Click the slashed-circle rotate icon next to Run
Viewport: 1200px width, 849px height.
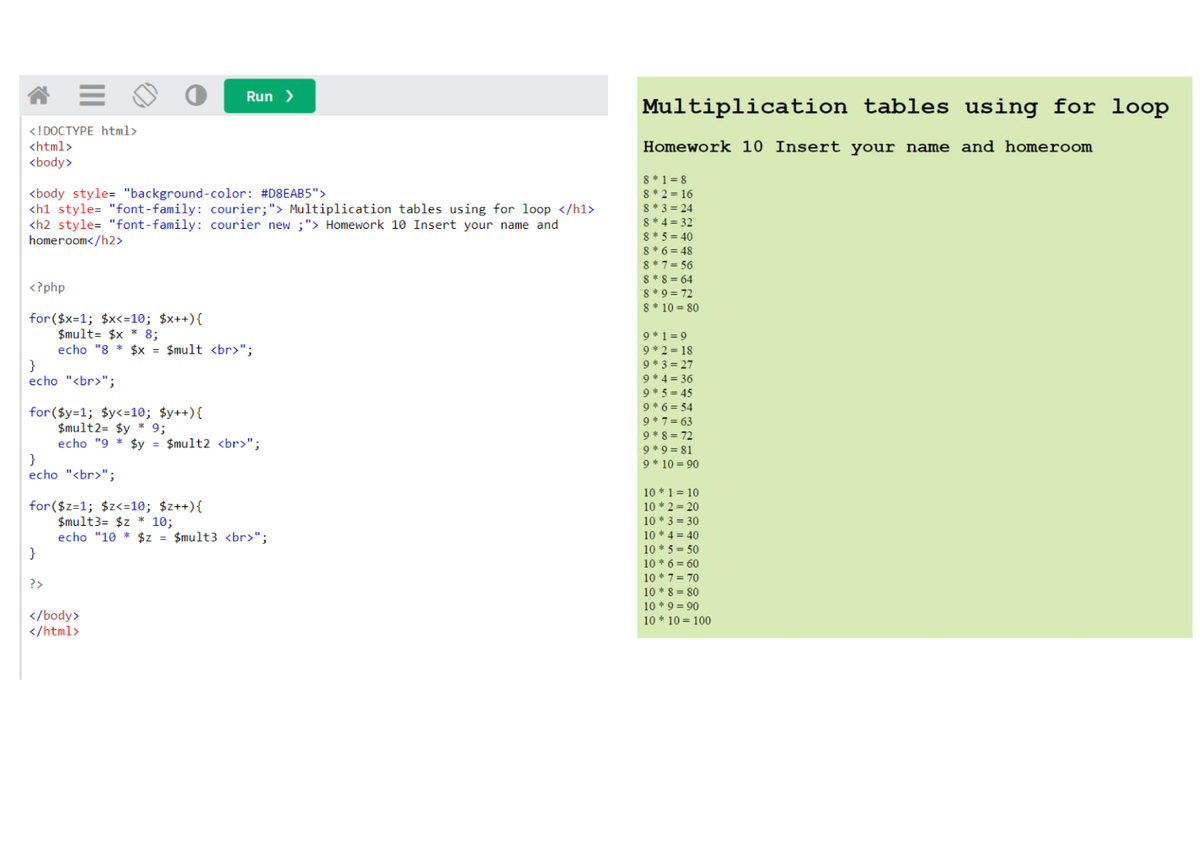[x=144, y=94]
